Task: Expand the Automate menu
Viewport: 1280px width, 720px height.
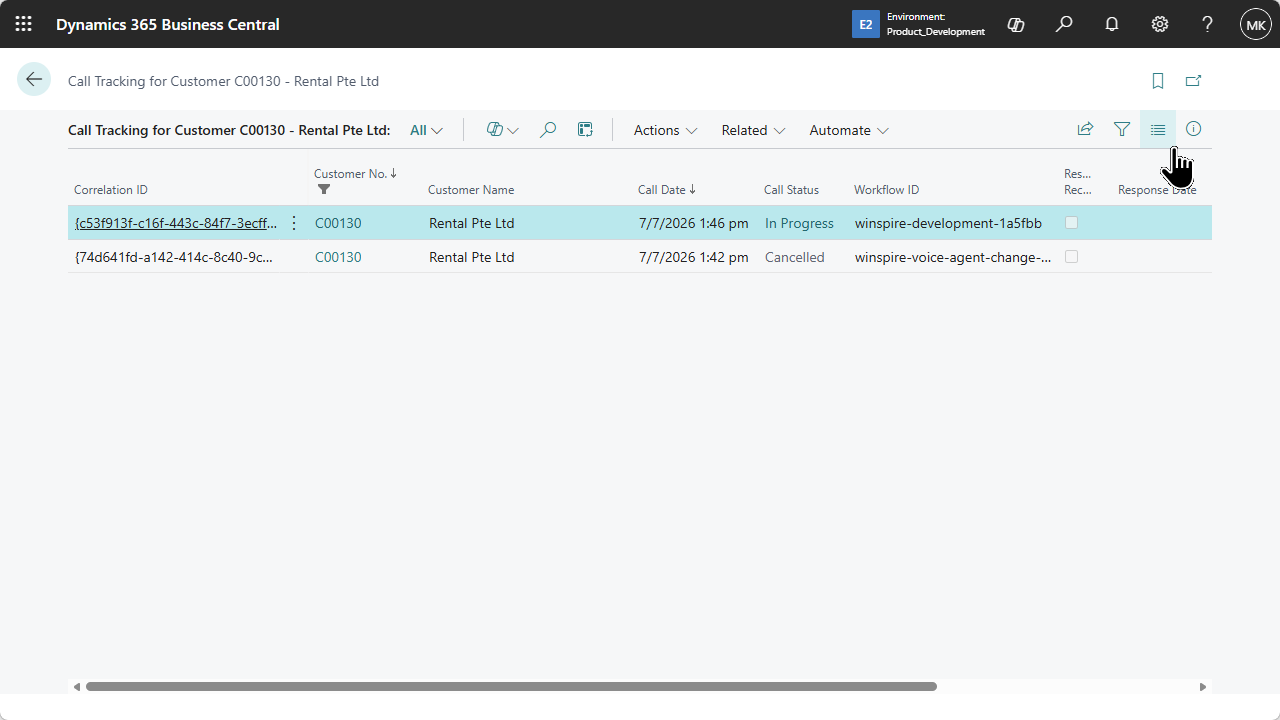Action: coord(849,130)
